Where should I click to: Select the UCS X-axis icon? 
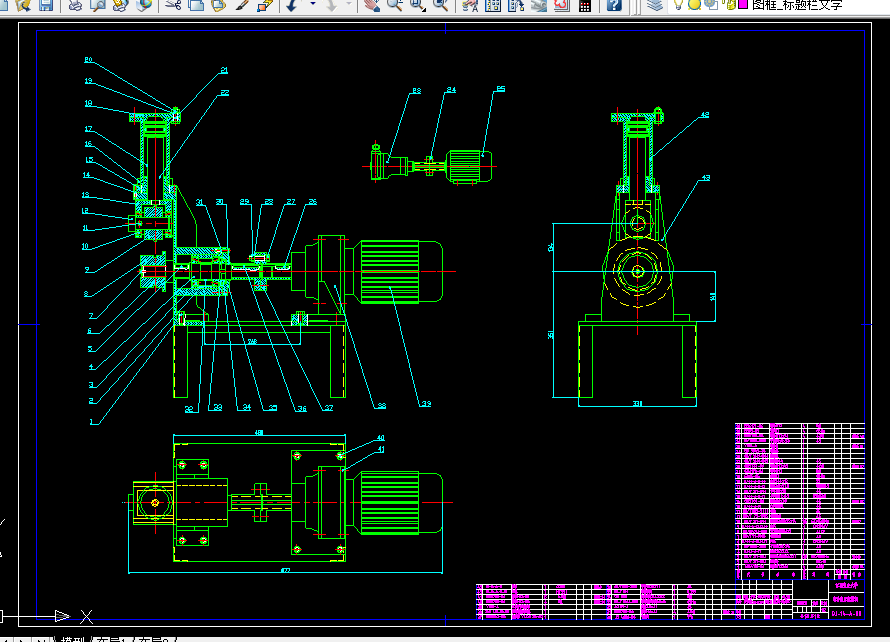86,616
